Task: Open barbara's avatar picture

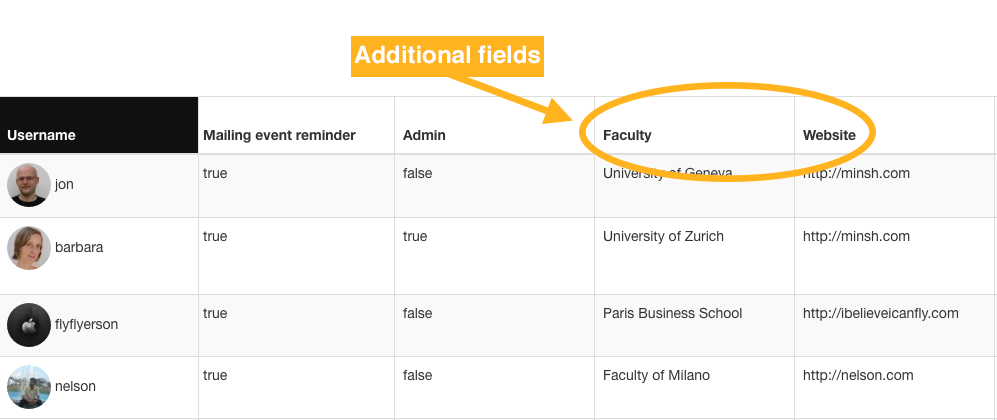Action: coord(29,248)
